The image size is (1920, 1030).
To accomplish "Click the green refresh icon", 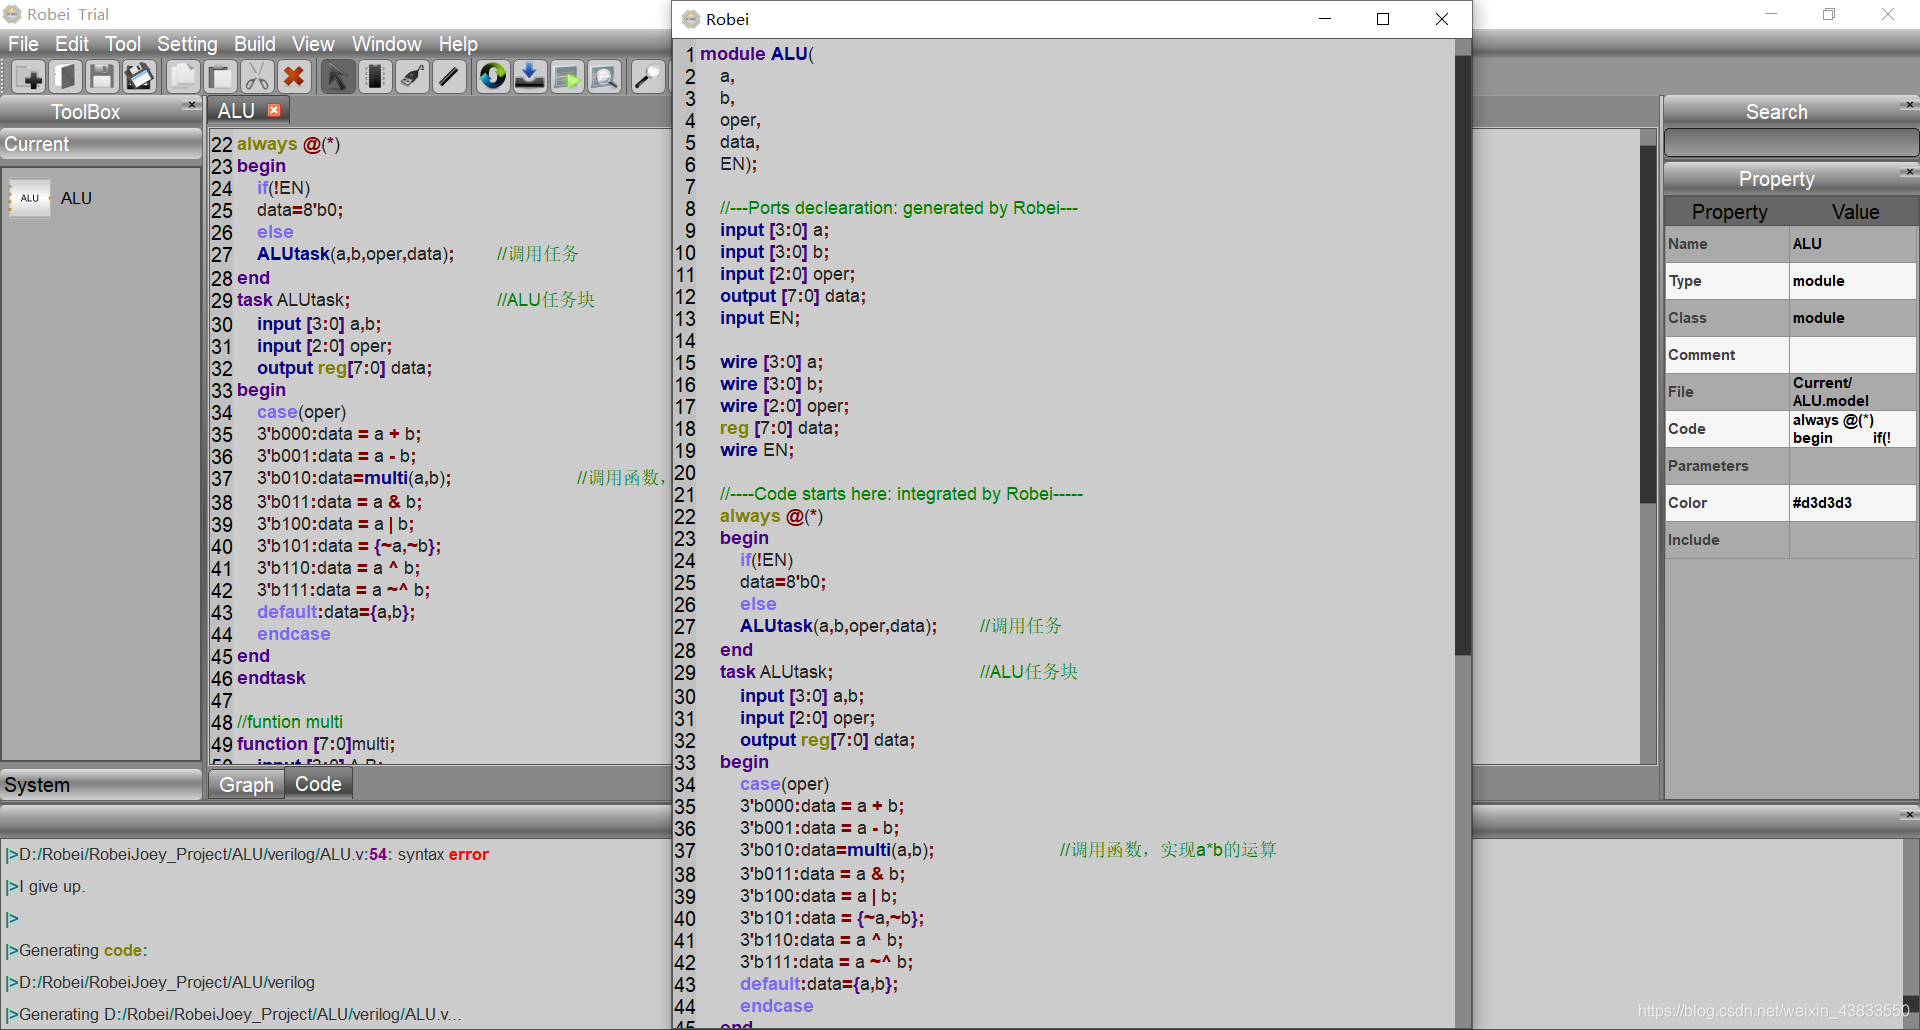I will 492,76.
